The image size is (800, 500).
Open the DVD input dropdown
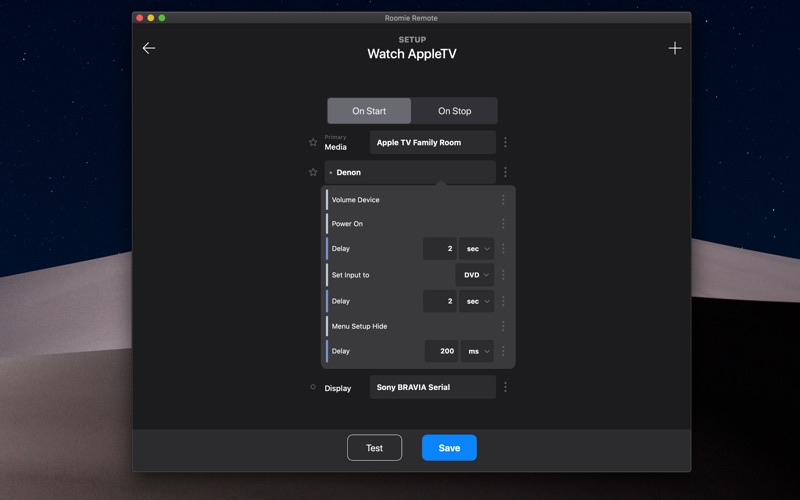[x=474, y=275]
